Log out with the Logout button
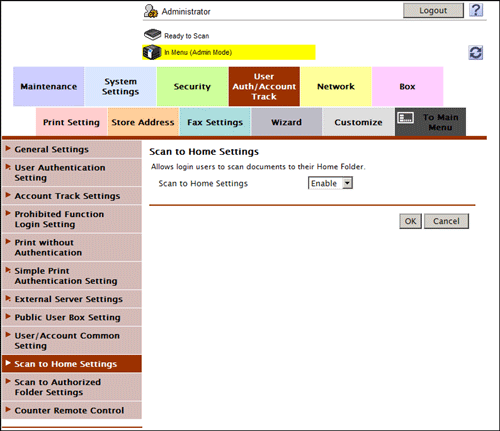Viewport: 500px width, 431px height. click(433, 10)
